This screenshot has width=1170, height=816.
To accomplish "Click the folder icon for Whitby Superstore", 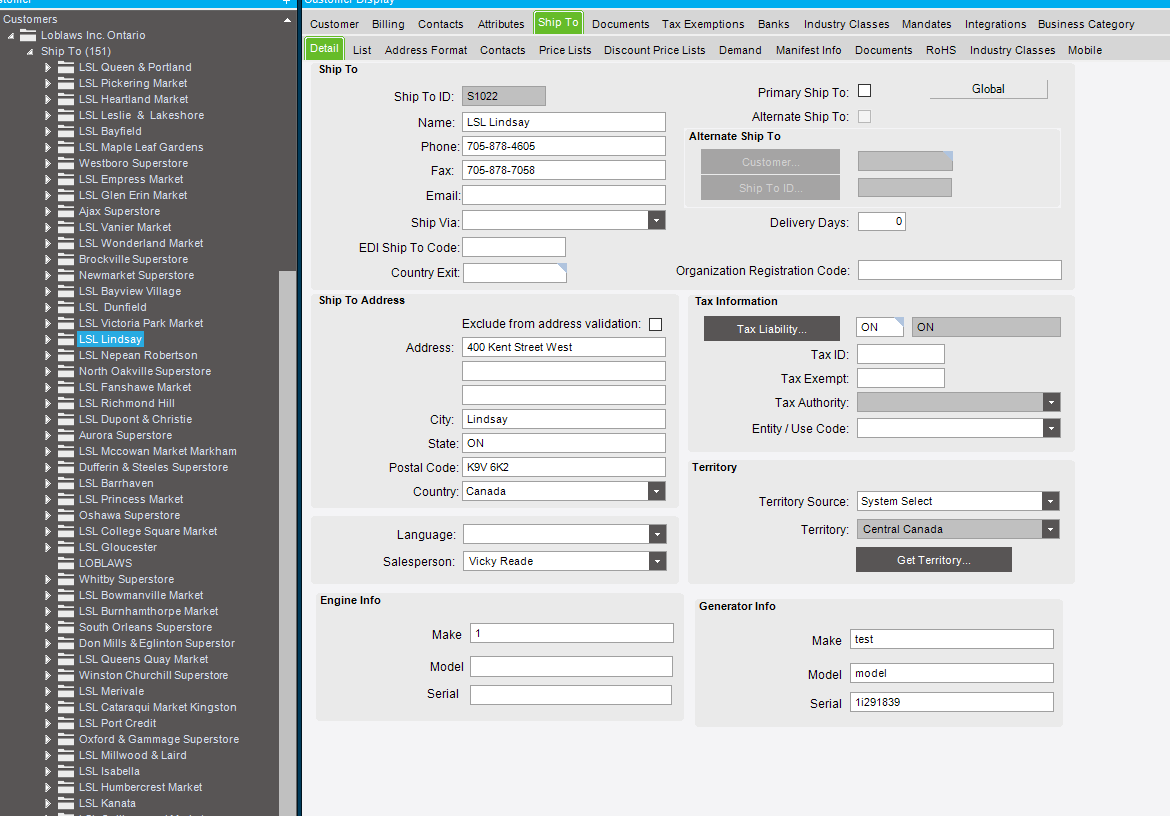I will (66, 579).
